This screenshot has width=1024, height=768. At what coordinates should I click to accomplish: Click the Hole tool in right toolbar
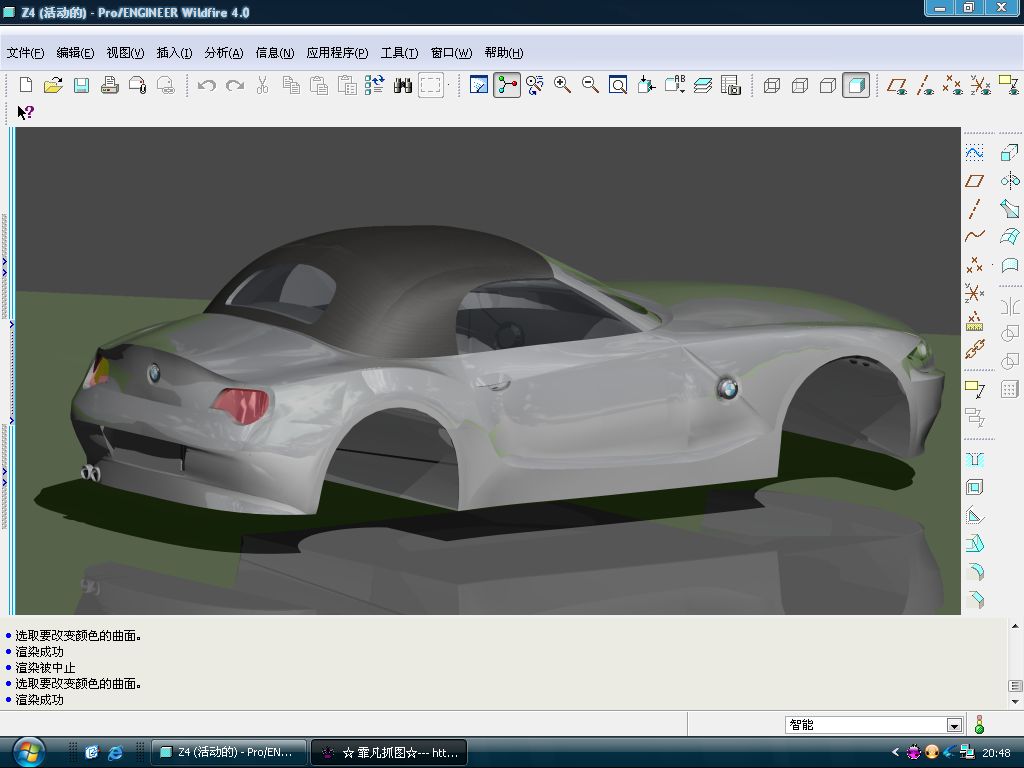tap(975, 460)
